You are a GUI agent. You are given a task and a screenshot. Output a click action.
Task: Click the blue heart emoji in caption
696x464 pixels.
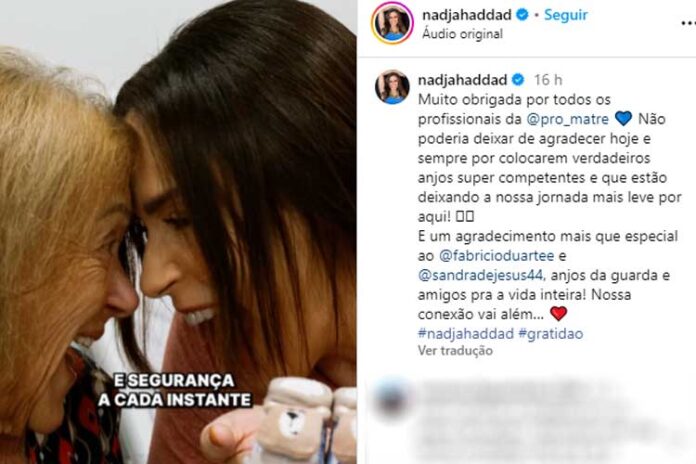pyautogui.click(x=624, y=119)
